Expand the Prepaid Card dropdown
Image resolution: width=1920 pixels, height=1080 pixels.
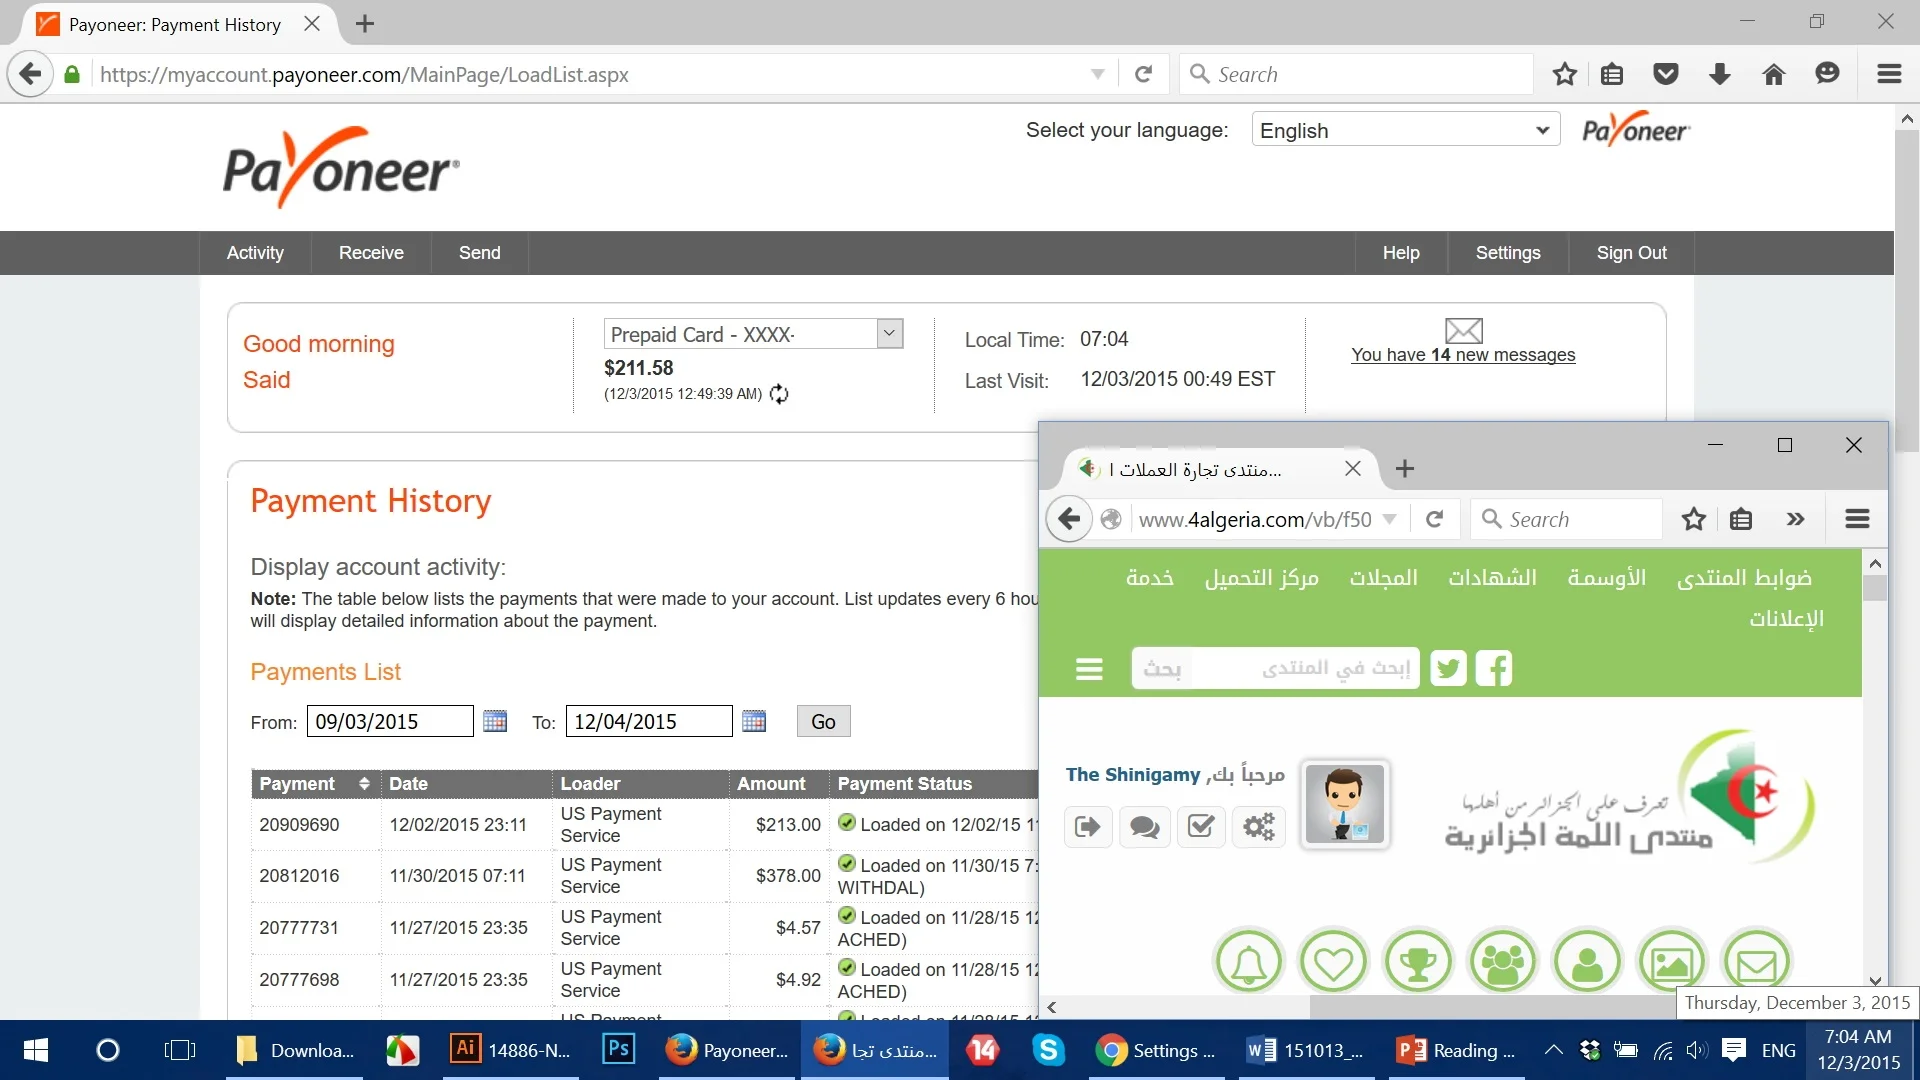(889, 334)
